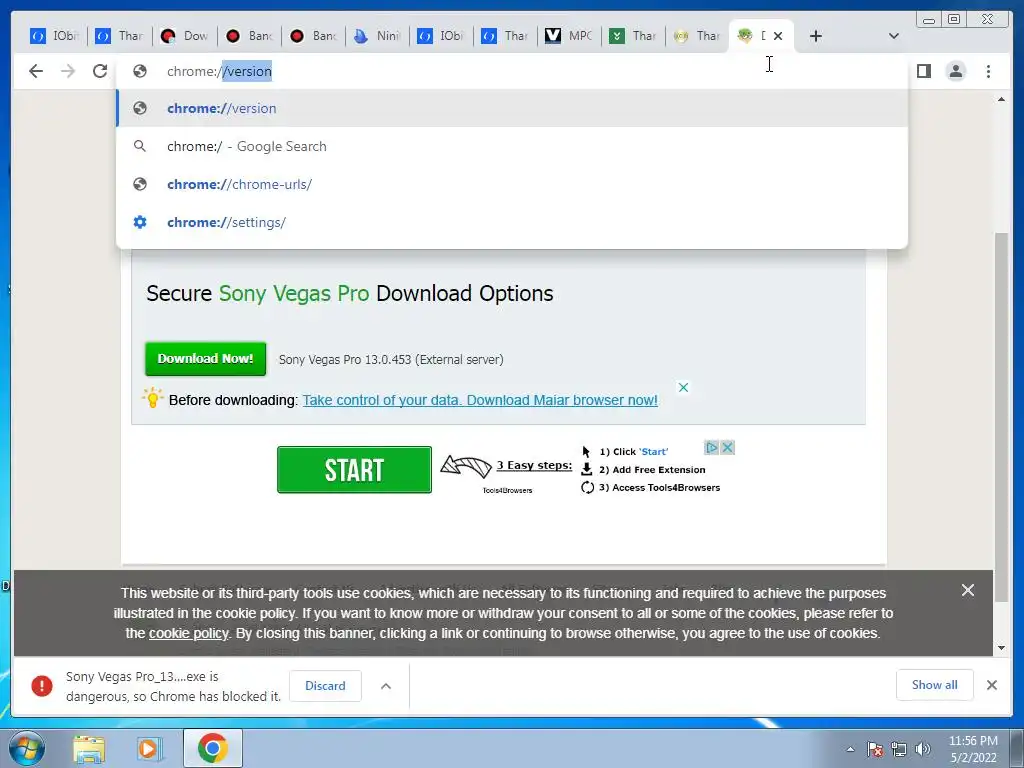
Task: Click the page scrollbar down arrow
Action: 1001,648
